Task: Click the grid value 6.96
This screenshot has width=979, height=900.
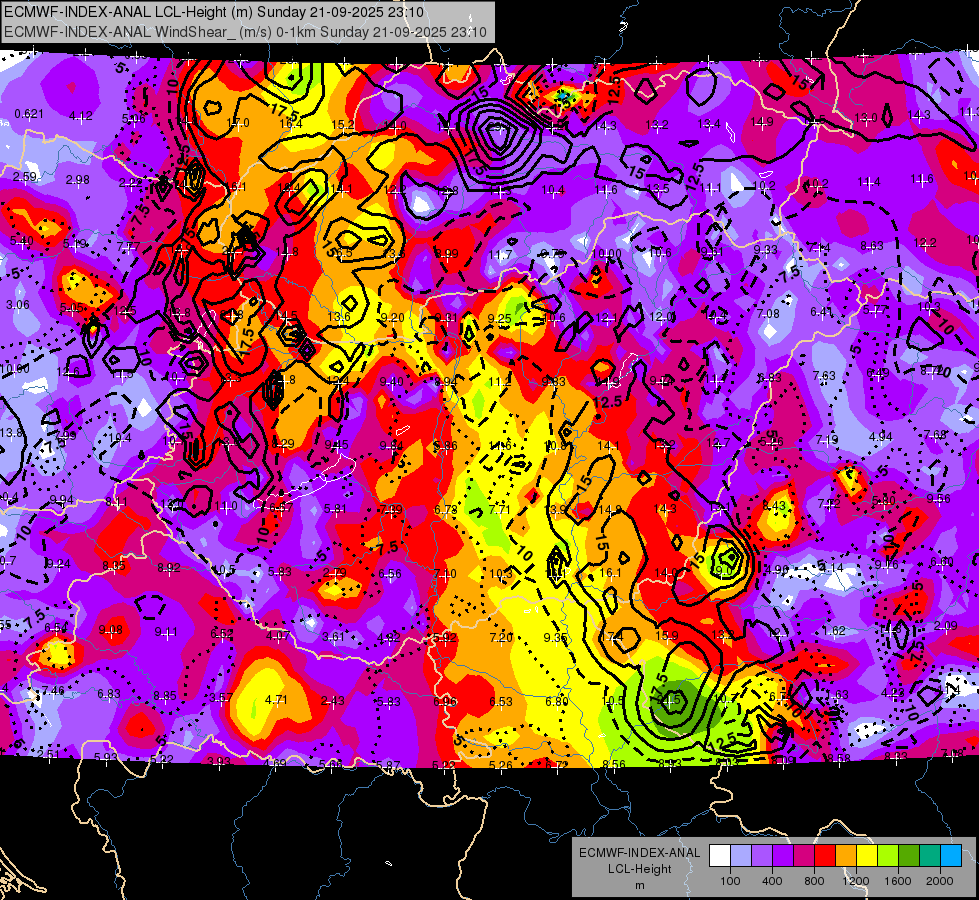Action: point(445,701)
